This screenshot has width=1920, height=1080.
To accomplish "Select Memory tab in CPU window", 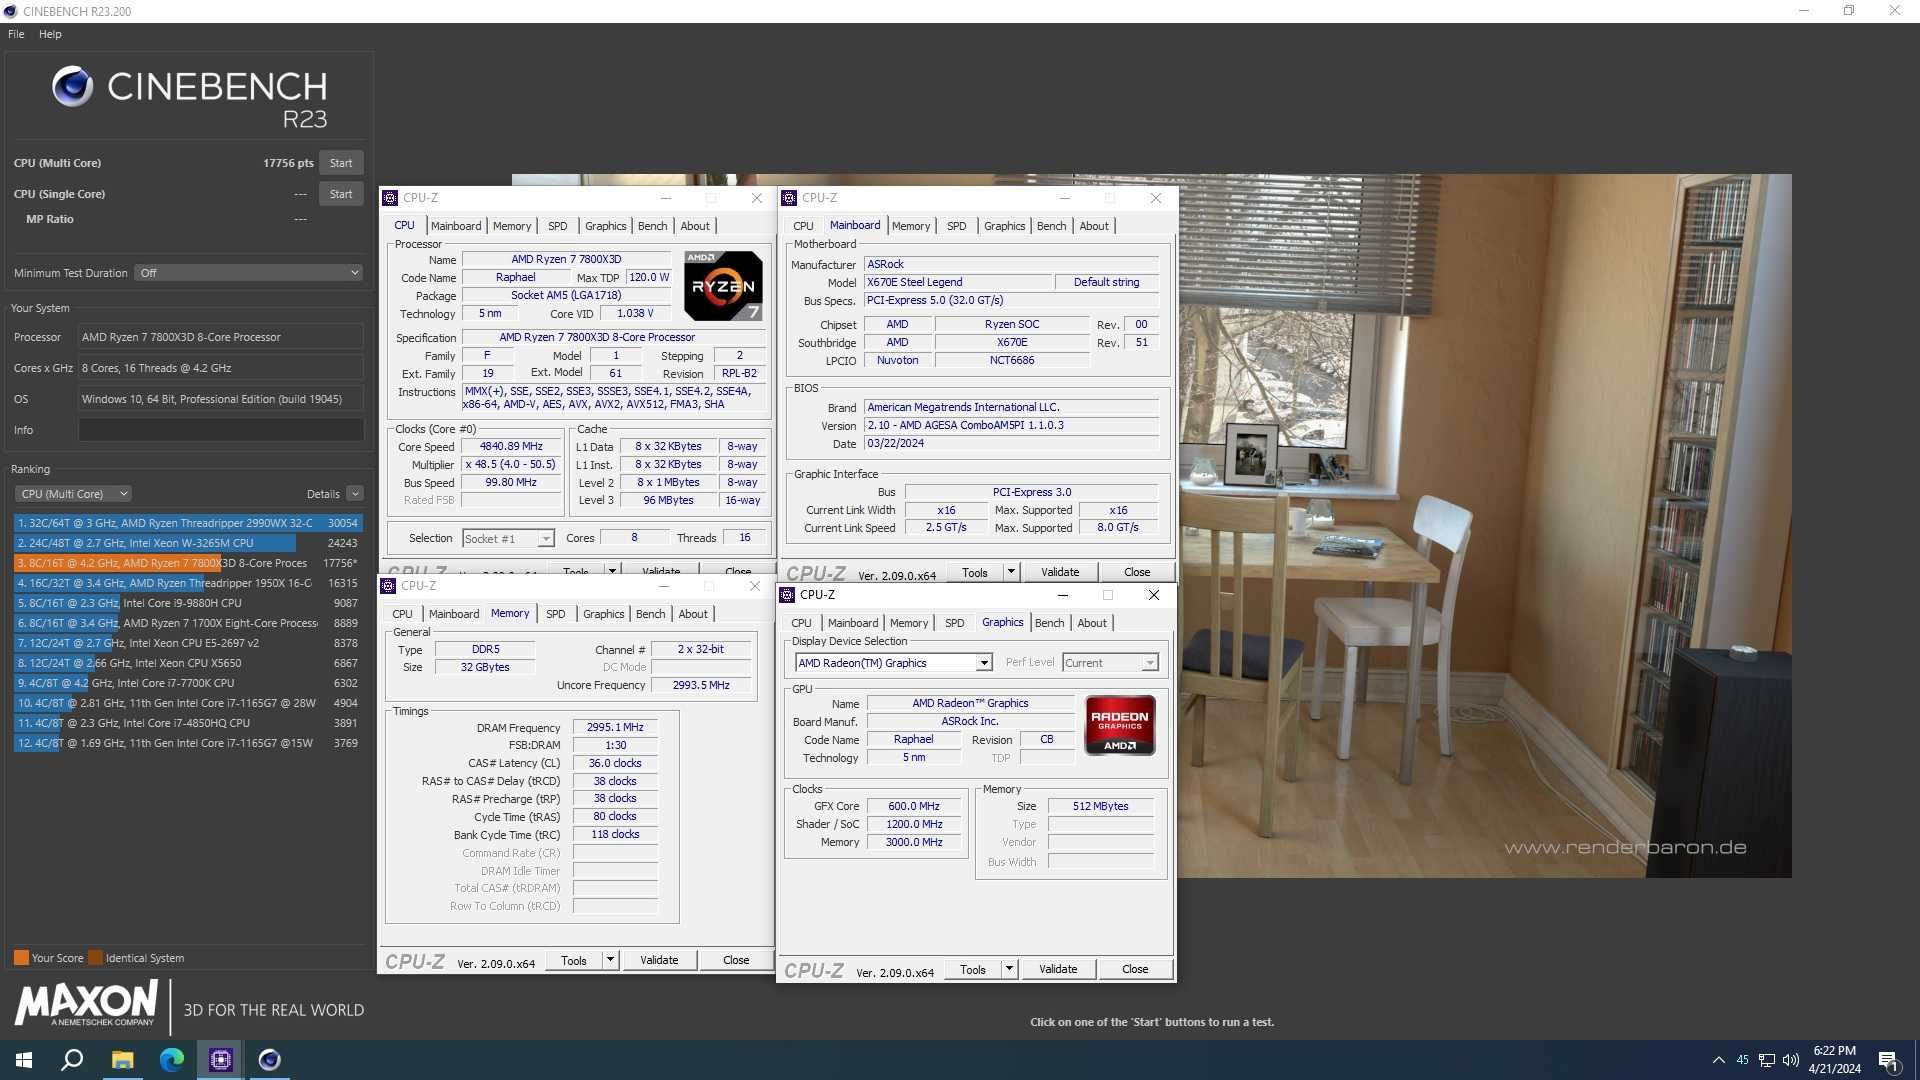I will pos(512,226).
